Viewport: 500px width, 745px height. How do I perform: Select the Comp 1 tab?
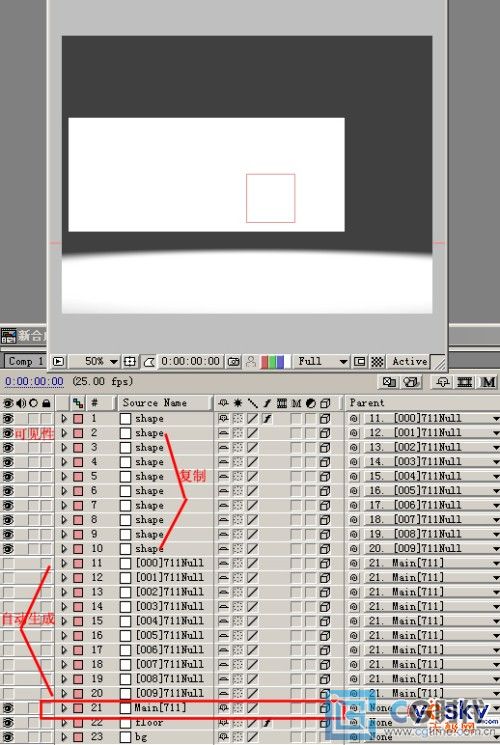[26, 362]
